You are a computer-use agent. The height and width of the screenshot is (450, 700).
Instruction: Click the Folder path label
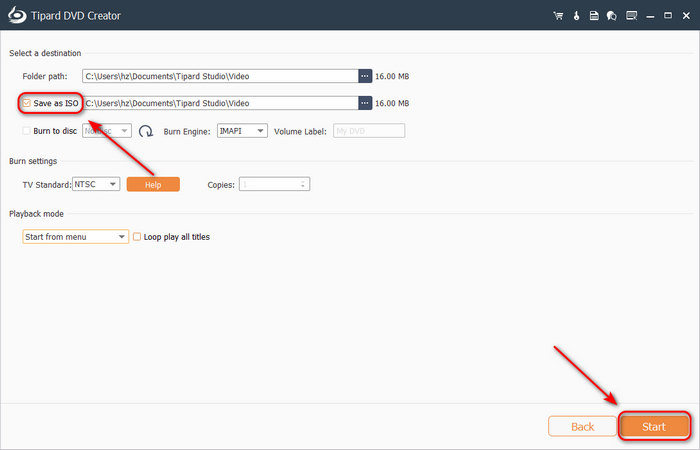[45, 76]
